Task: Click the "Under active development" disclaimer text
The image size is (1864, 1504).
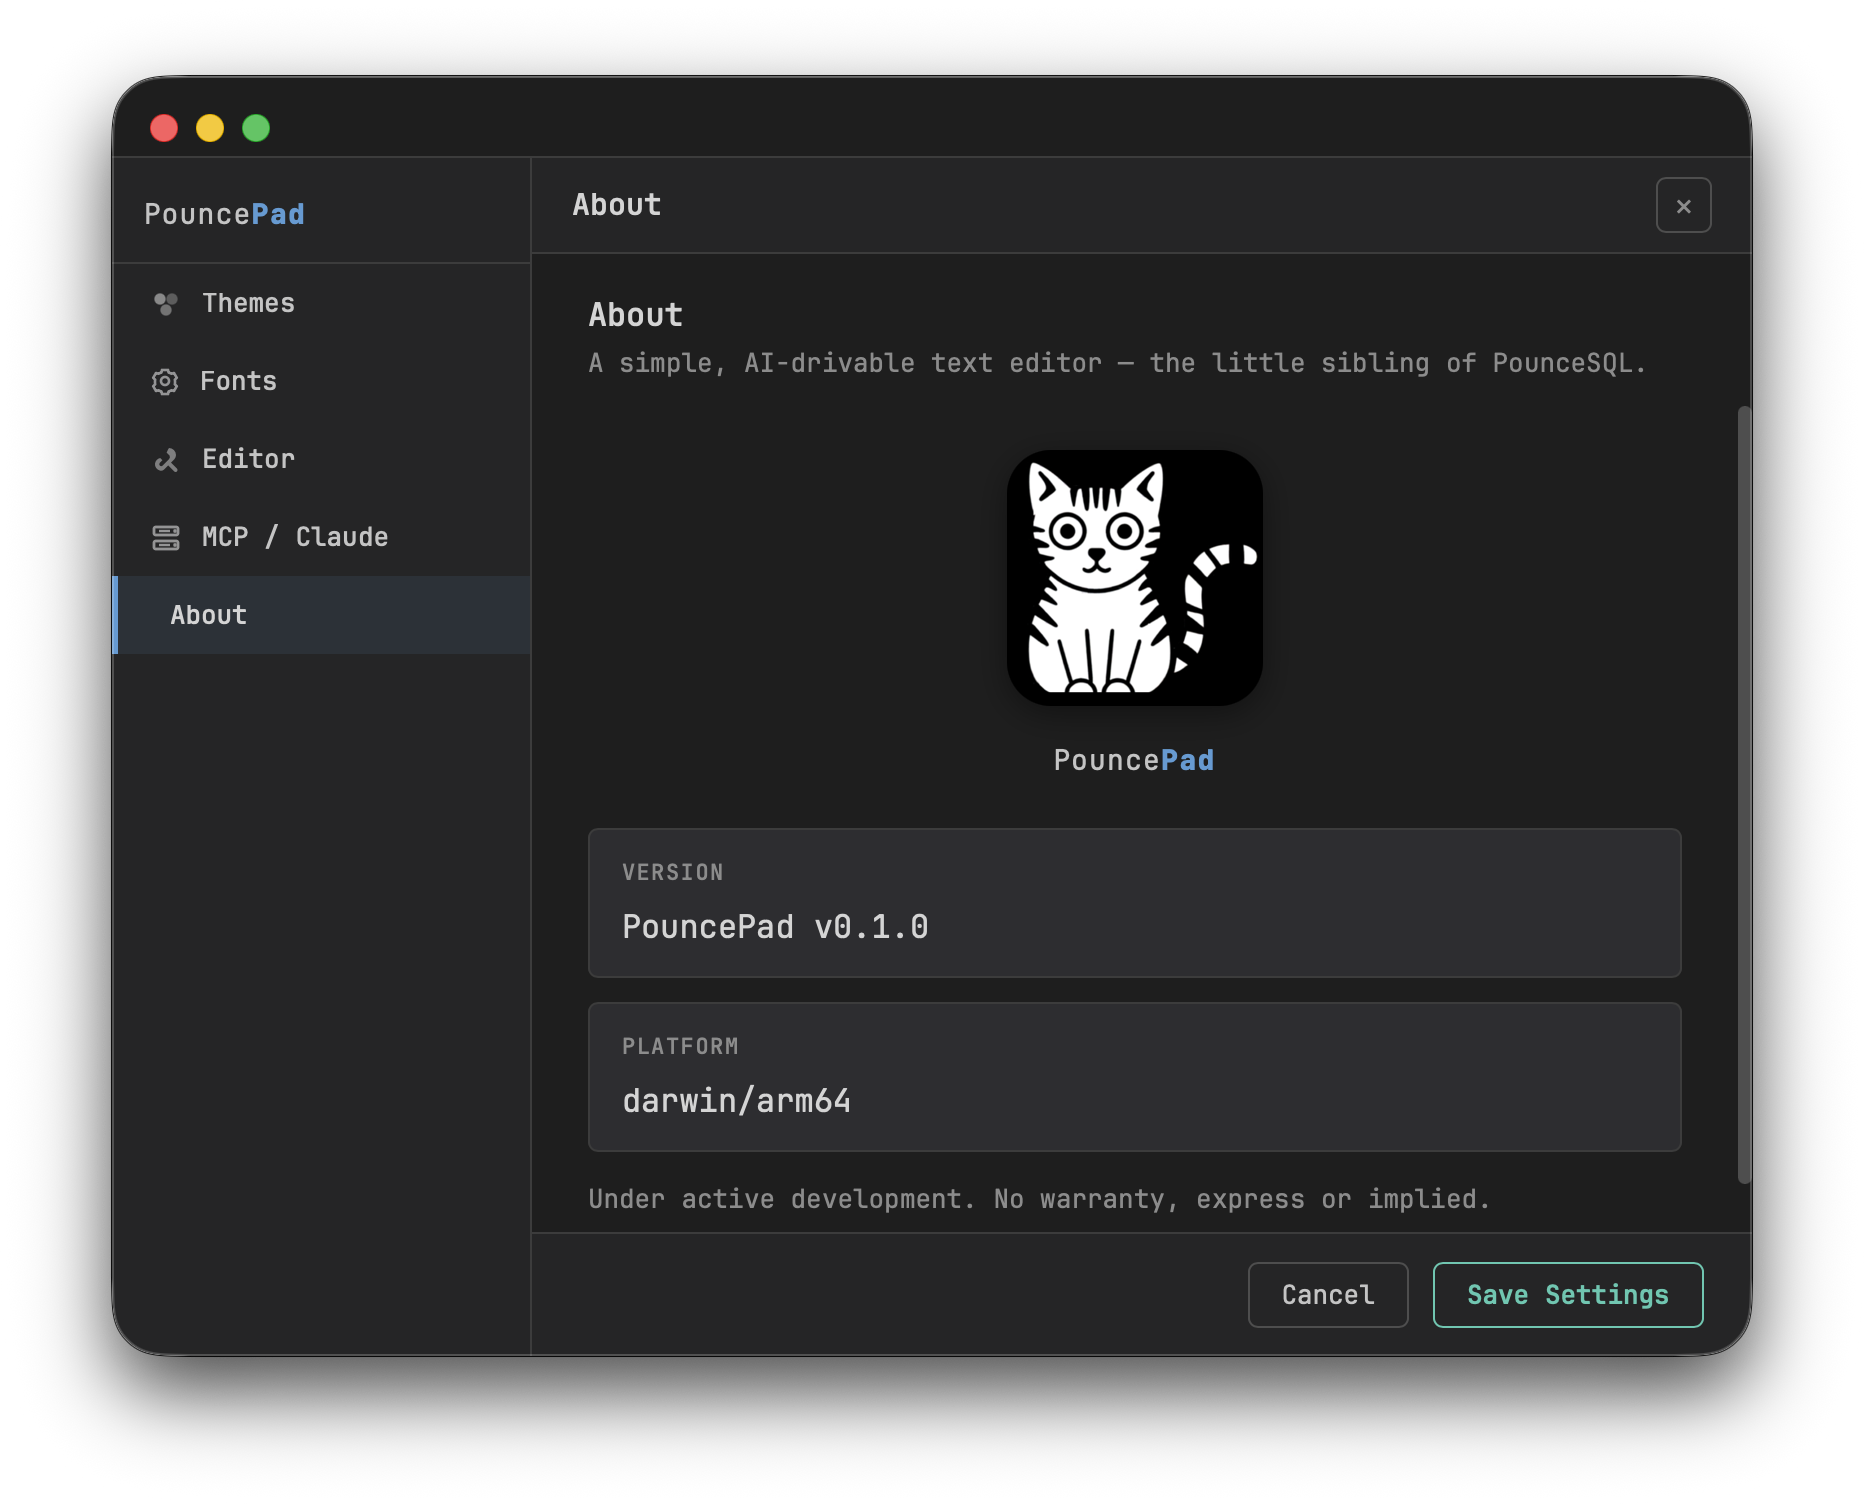Action: pos(1039,1199)
